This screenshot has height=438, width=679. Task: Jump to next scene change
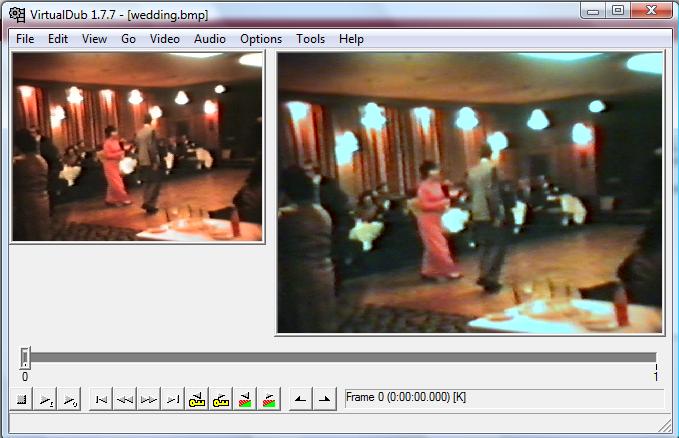(x=269, y=399)
